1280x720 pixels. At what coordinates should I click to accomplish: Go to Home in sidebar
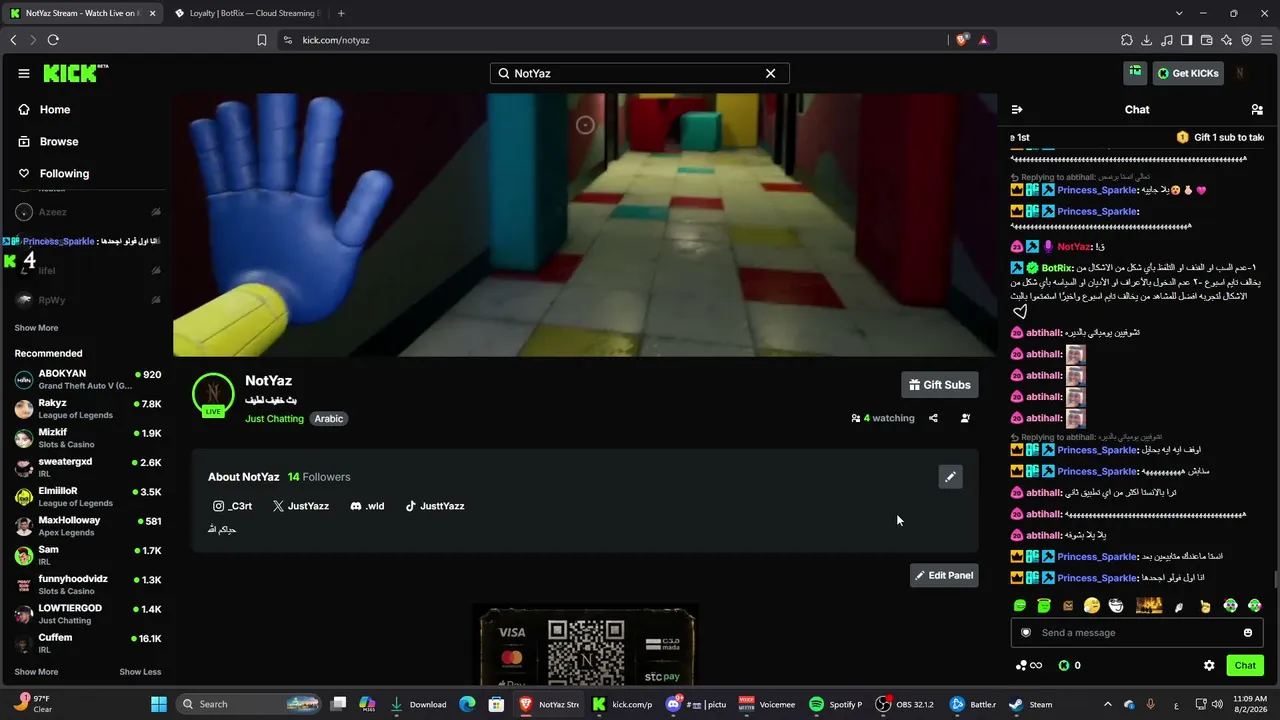pos(55,110)
